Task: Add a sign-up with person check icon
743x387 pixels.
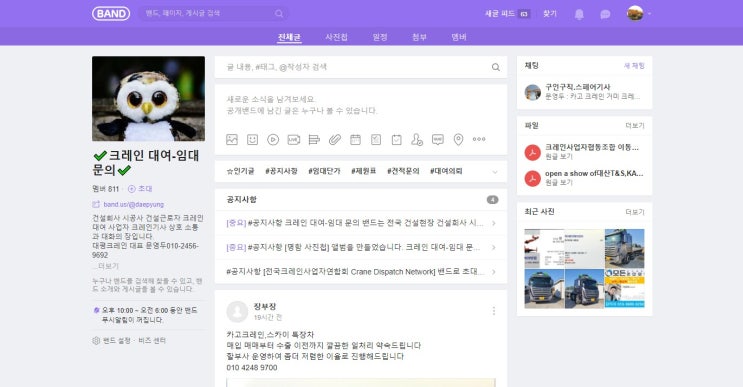Action: (x=417, y=139)
